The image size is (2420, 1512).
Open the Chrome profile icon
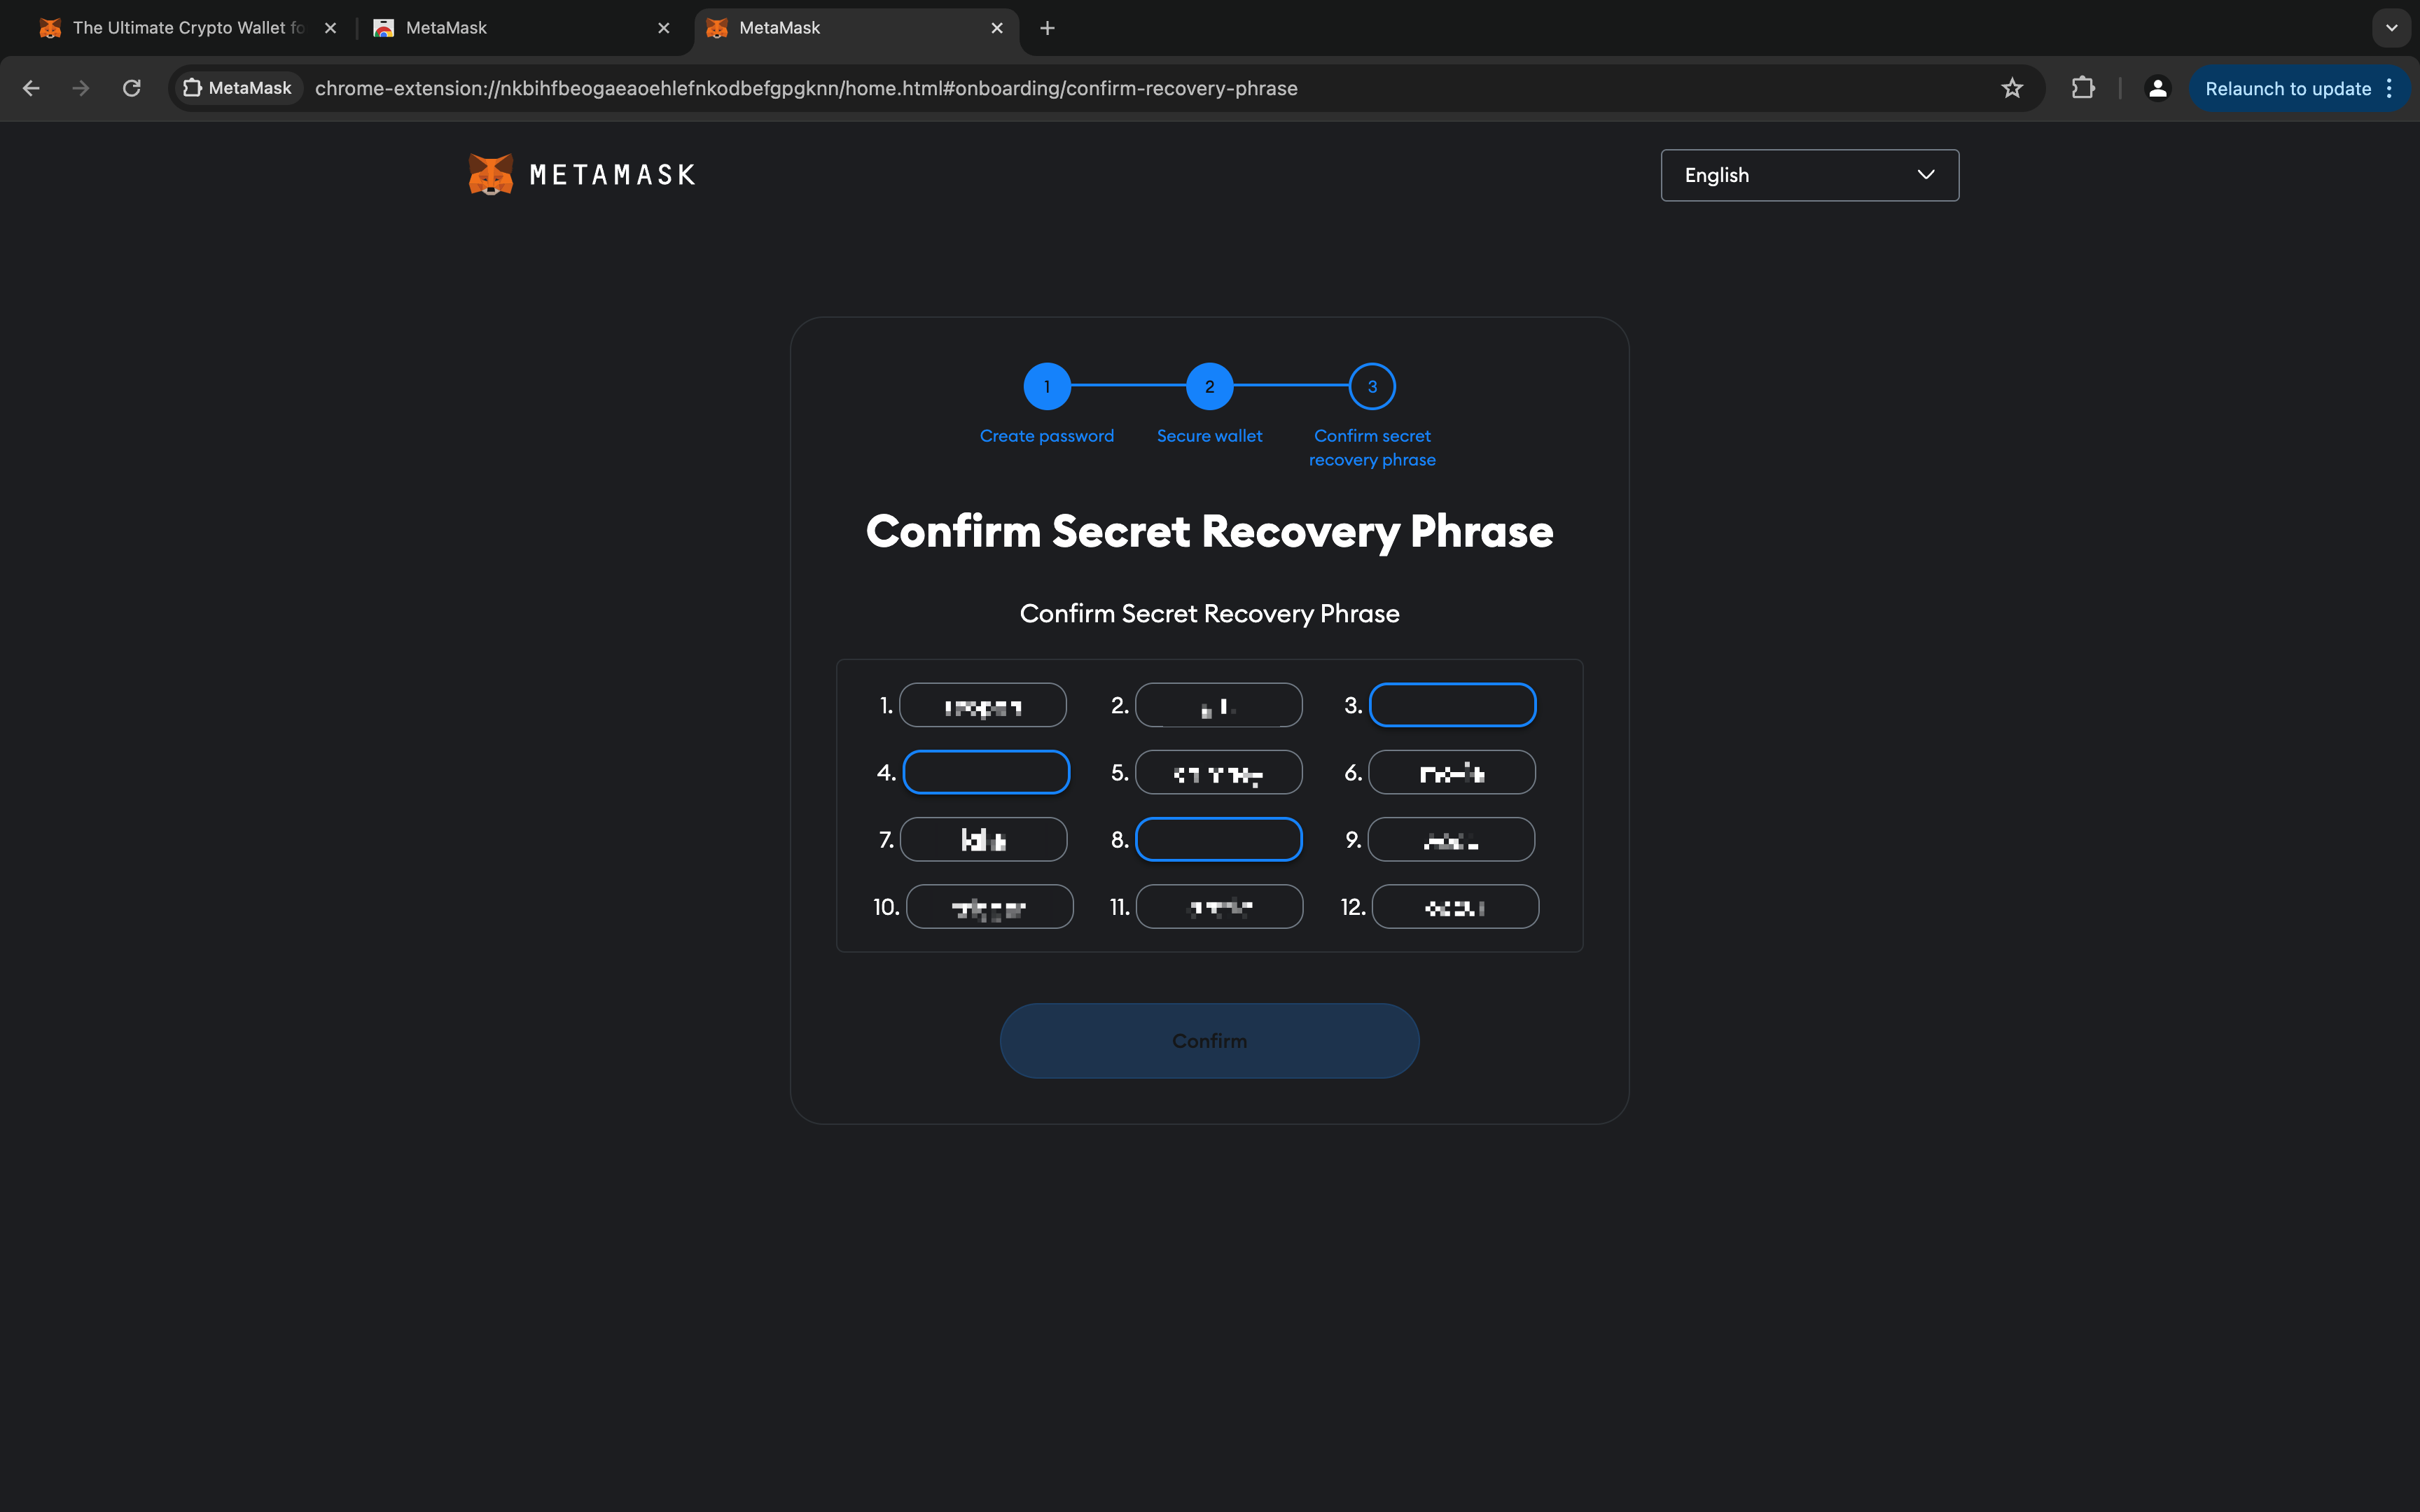[x=2157, y=88]
